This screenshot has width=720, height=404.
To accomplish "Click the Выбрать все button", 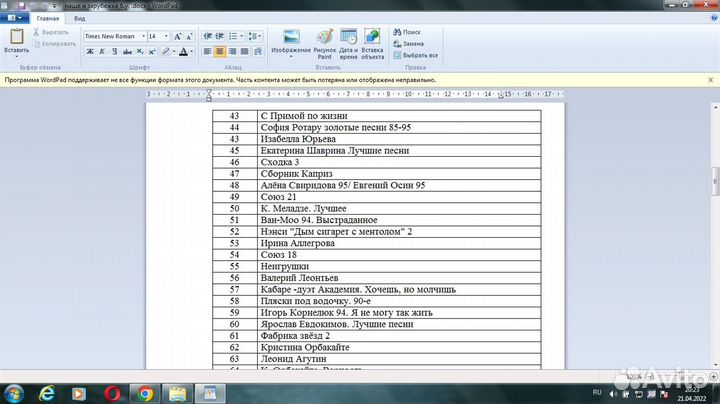I will click(416, 55).
